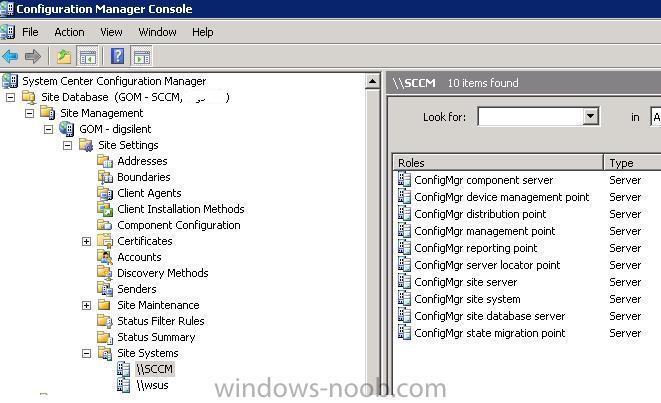Screen dimensions: 661x403
Task: Sort by the Roles column header
Action: tap(498, 163)
